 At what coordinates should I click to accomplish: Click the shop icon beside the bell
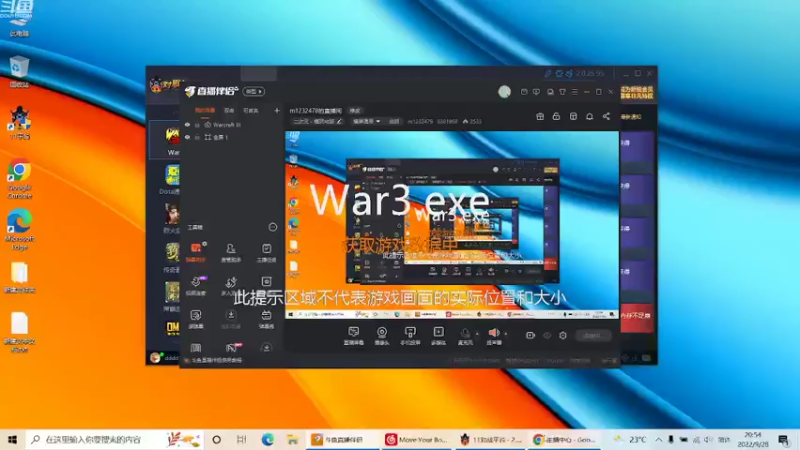(573, 116)
